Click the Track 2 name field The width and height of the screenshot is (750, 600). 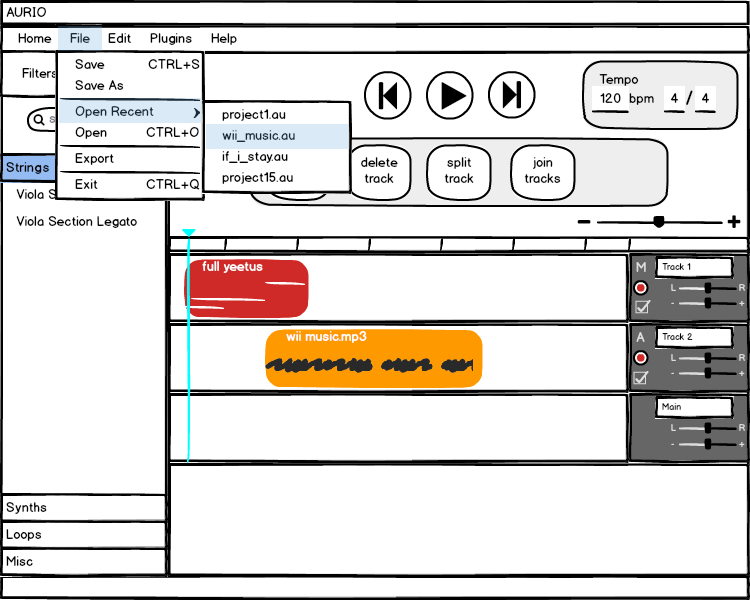[x=694, y=337]
